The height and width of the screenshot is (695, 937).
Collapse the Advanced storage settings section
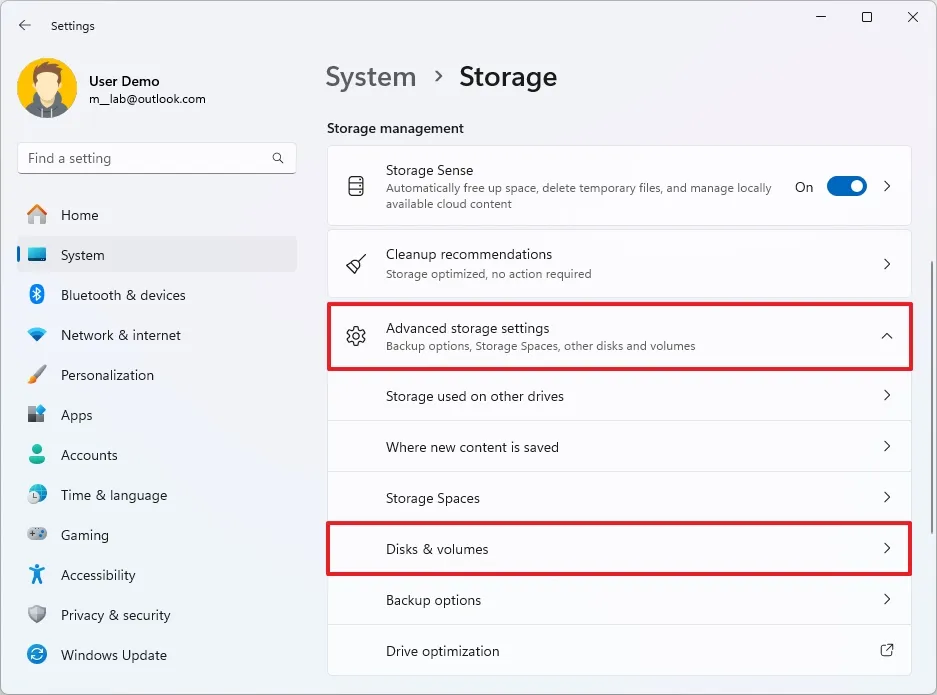[886, 336]
